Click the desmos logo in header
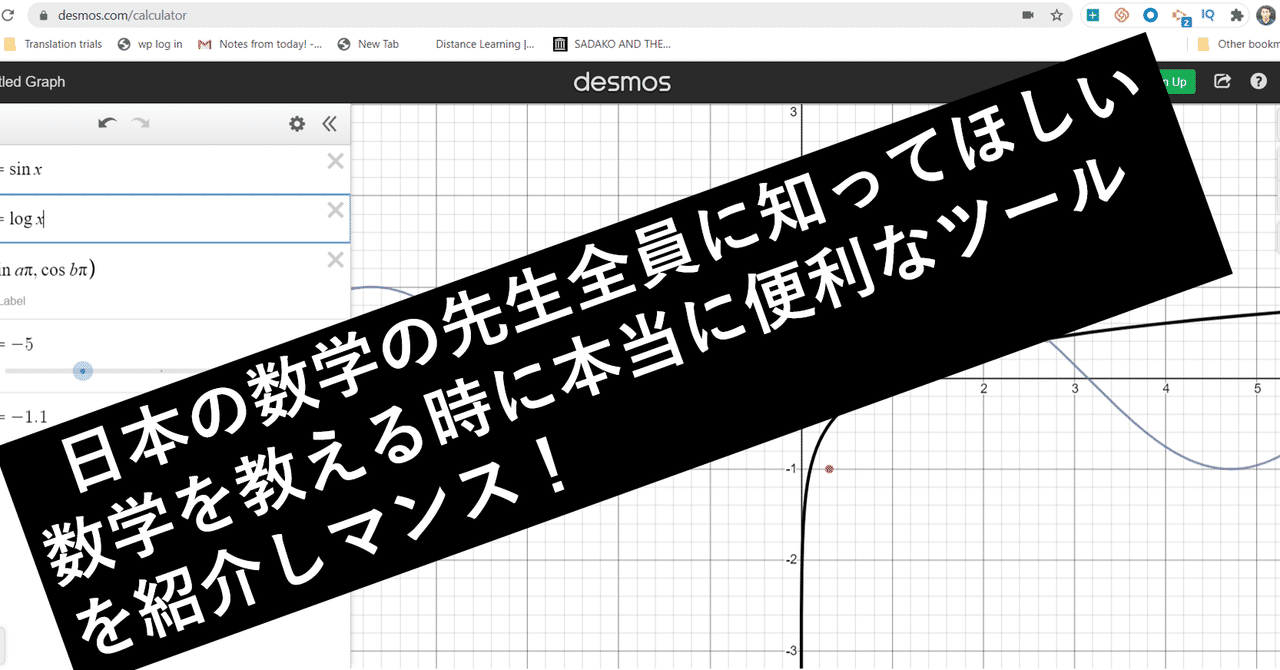1280x670 pixels. 622,82
